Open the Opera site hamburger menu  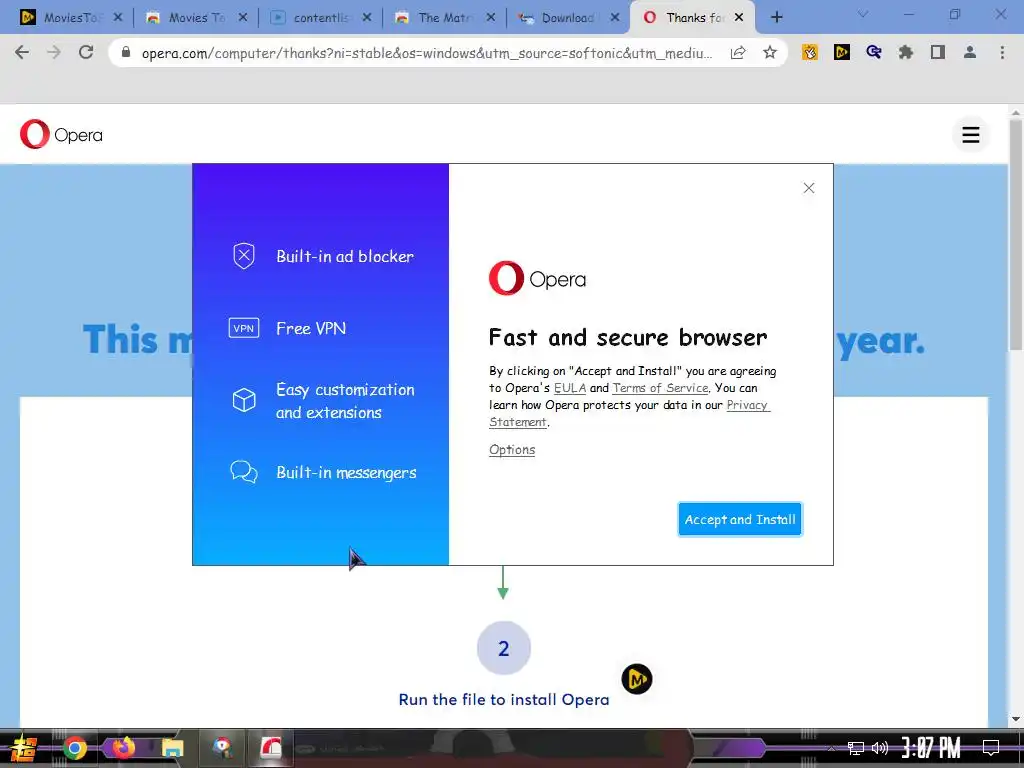click(x=970, y=135)
